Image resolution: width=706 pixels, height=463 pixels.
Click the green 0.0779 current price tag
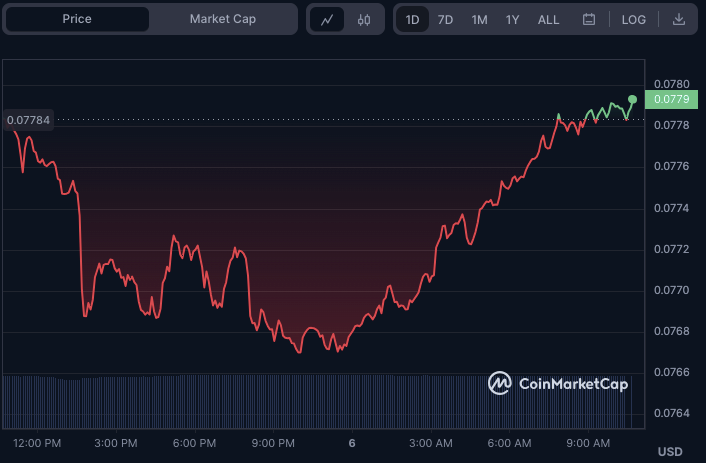[x=670, y=99]
